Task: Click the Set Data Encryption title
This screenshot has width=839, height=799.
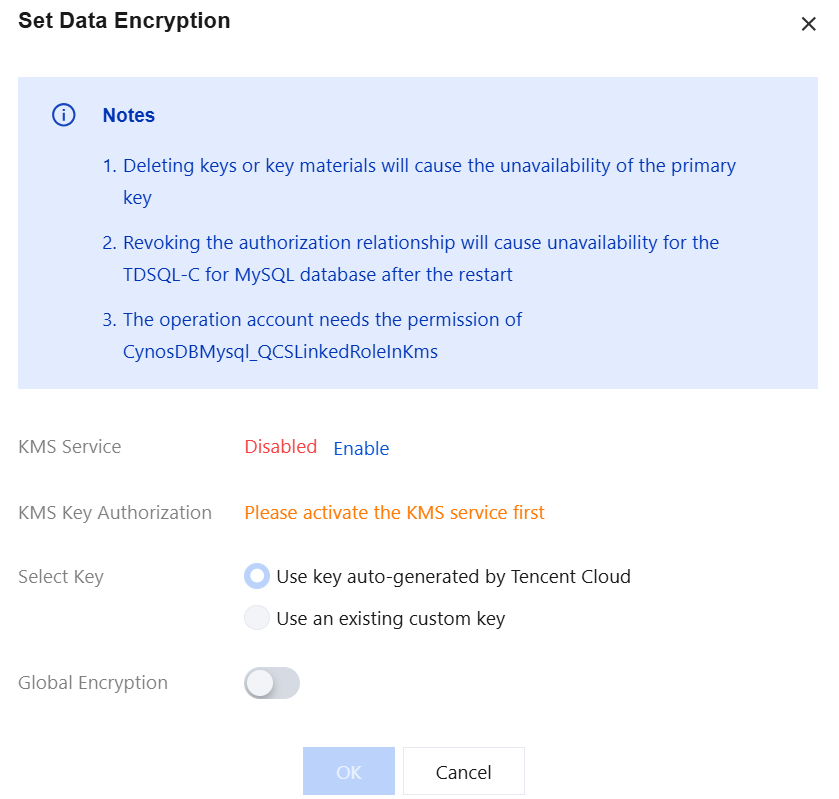Action: 124,20
